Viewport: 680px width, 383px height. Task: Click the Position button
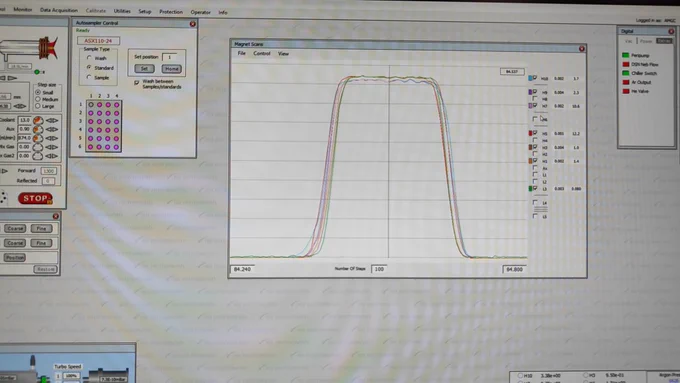click(x=15, y=257)
